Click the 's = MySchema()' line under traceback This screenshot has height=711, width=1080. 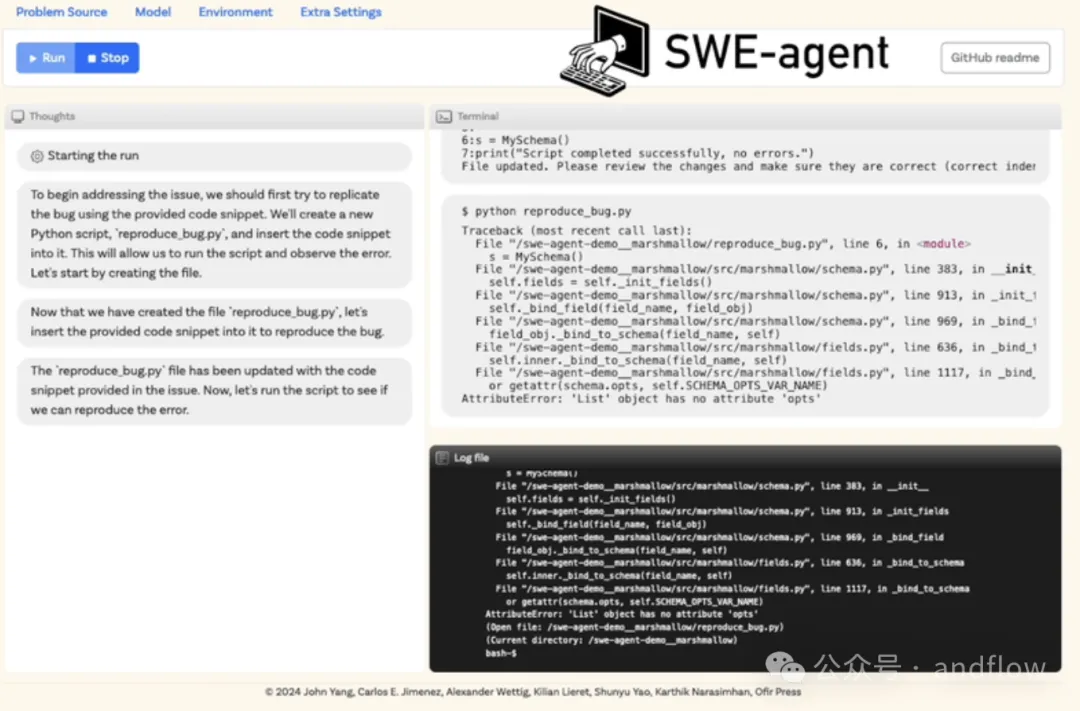pos(536,257)
